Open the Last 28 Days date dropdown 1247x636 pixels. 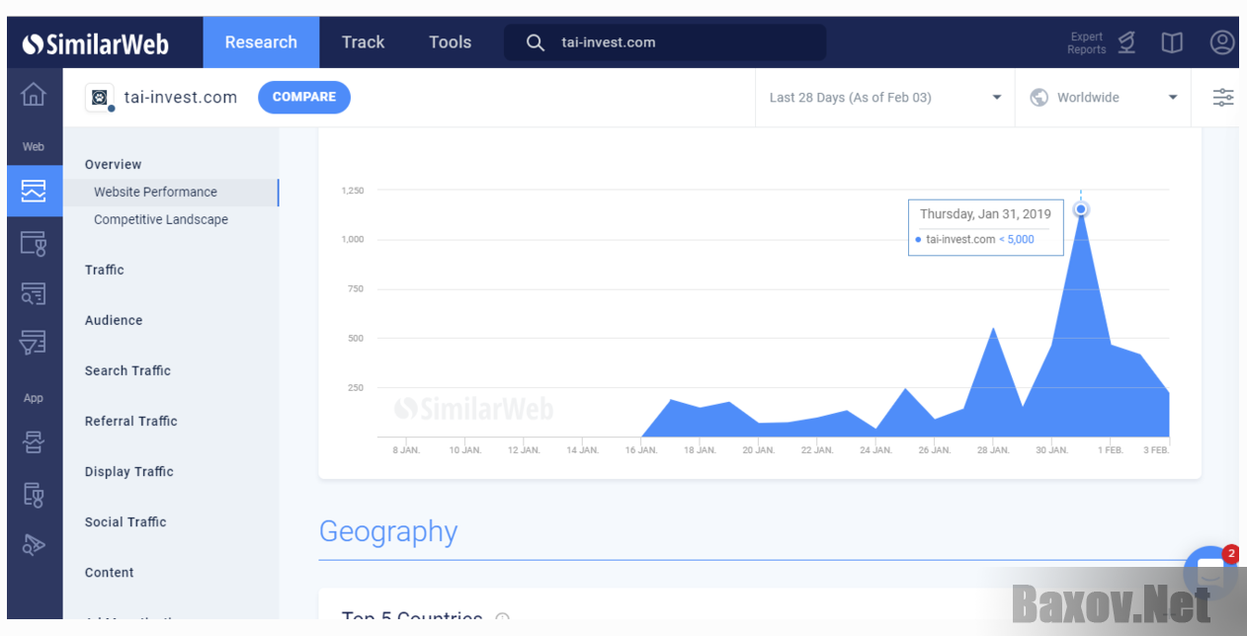(x=885, y=97)
